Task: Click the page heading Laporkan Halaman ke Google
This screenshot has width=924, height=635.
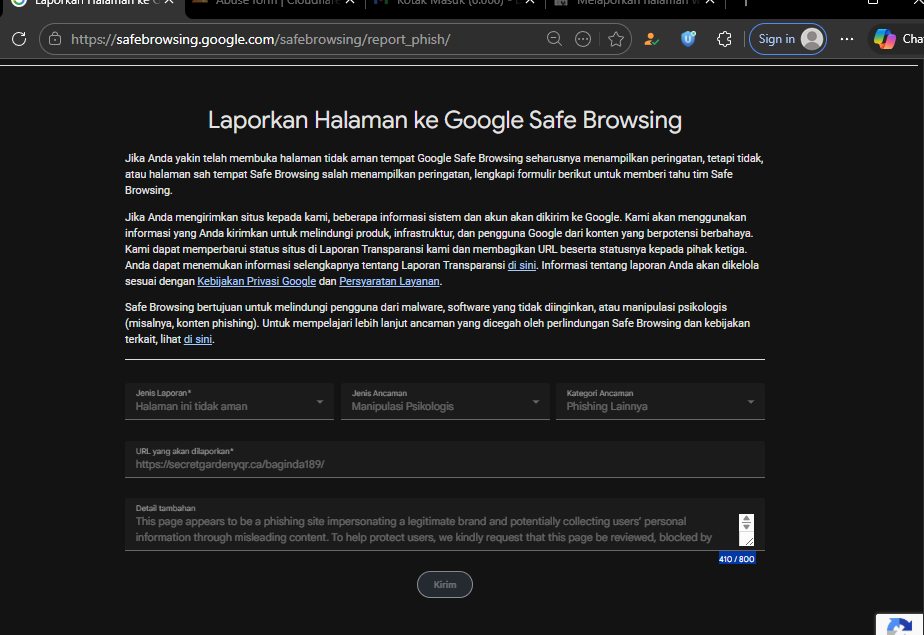Action: pos(445,120)
